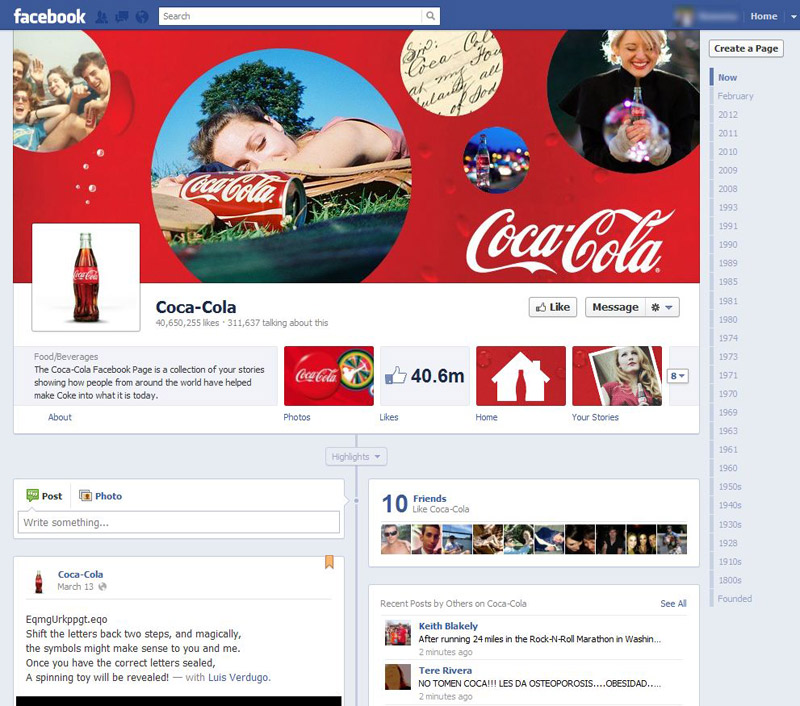The height and width of the screenshot is (706, 800).
Task: Select the Post tab in composer
Action: click(x=44, y=495)
